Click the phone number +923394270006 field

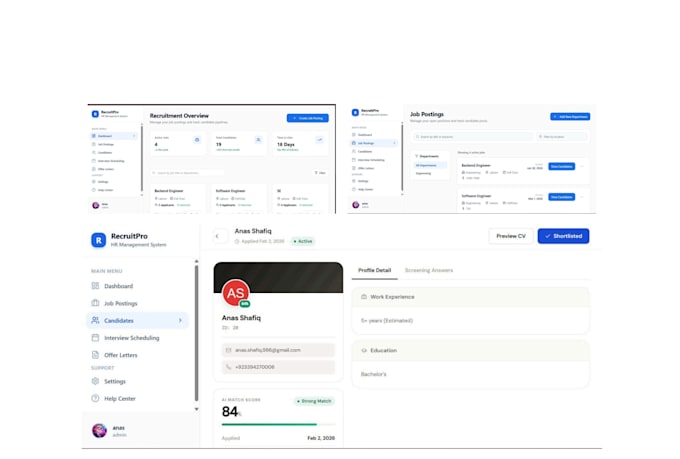(278, 367)
